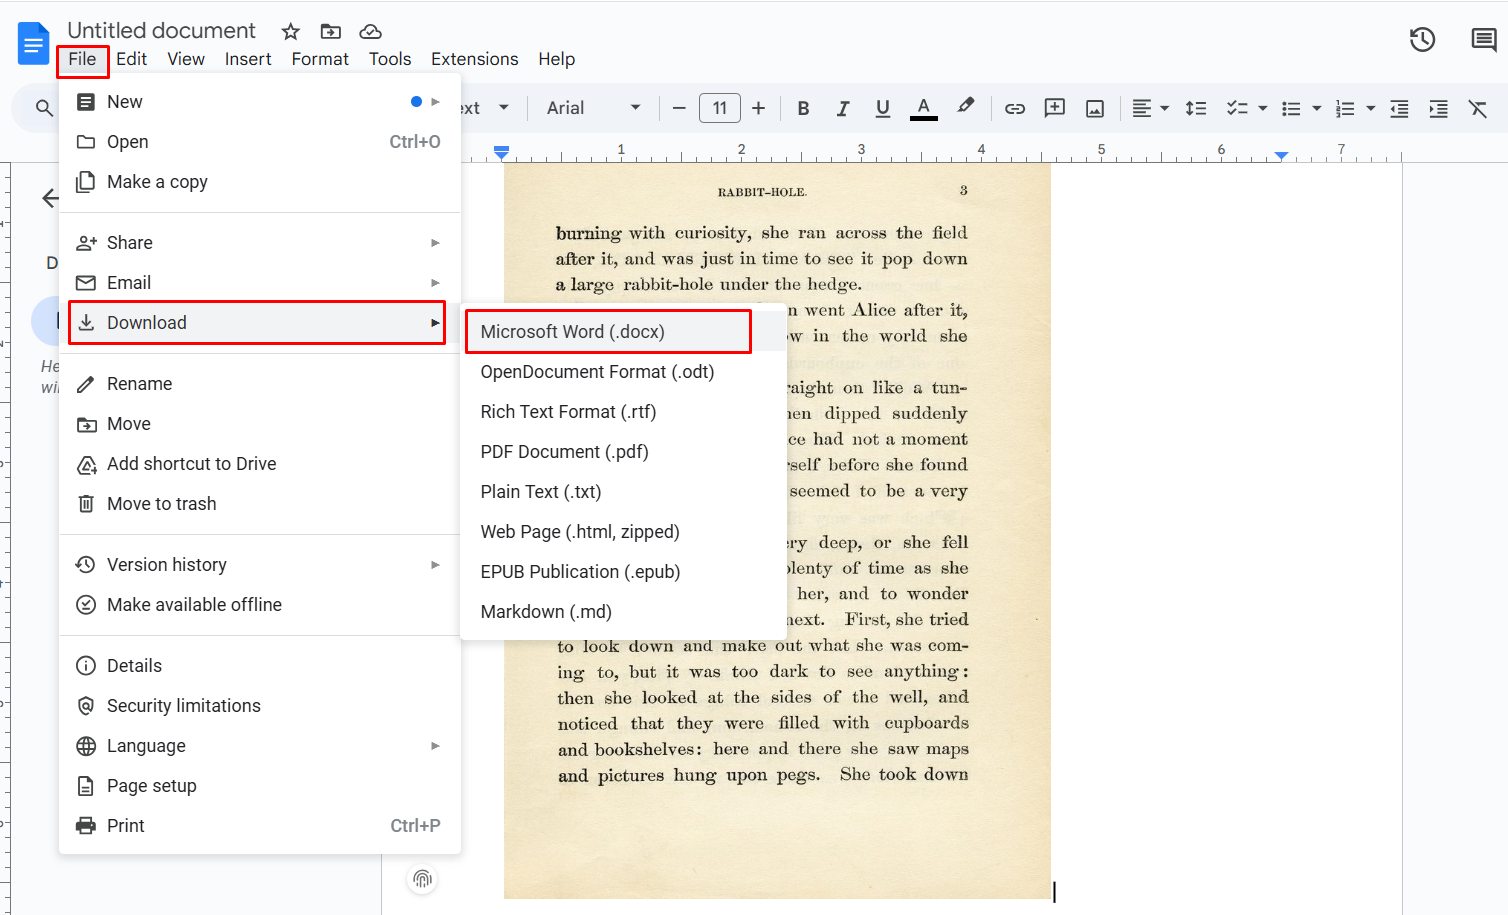Open the View menu
Viewport: 1508px width, 915px height.
pyautogui.click(x=186, y=59)
